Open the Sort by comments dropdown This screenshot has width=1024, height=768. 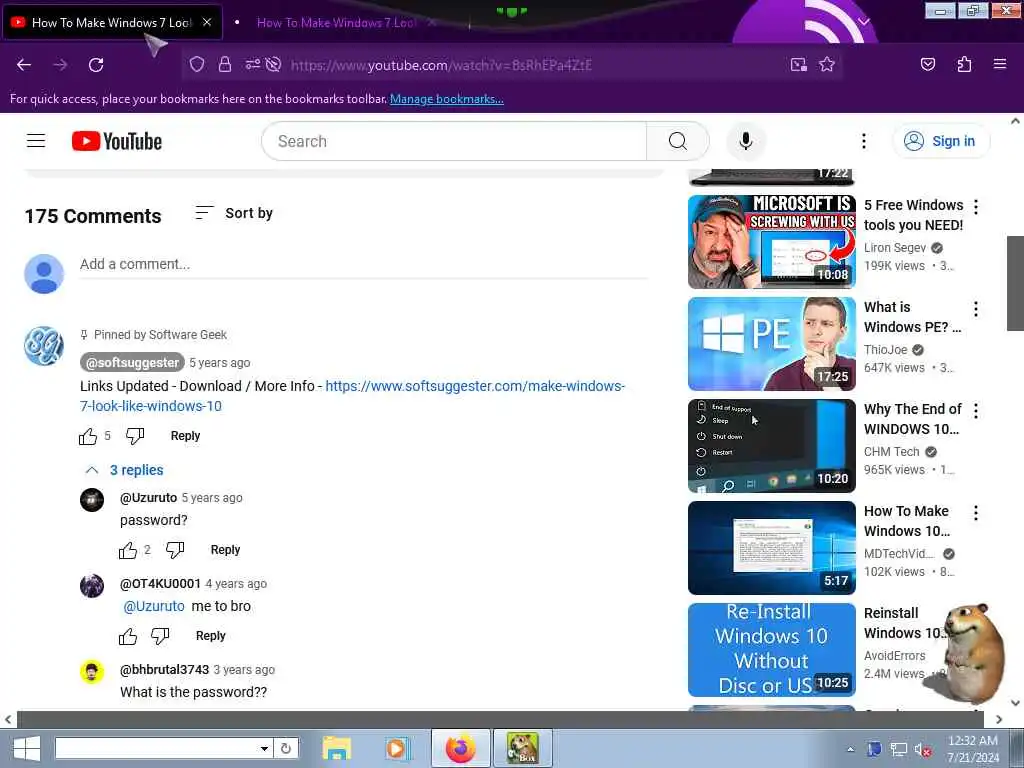click(234, 213)
